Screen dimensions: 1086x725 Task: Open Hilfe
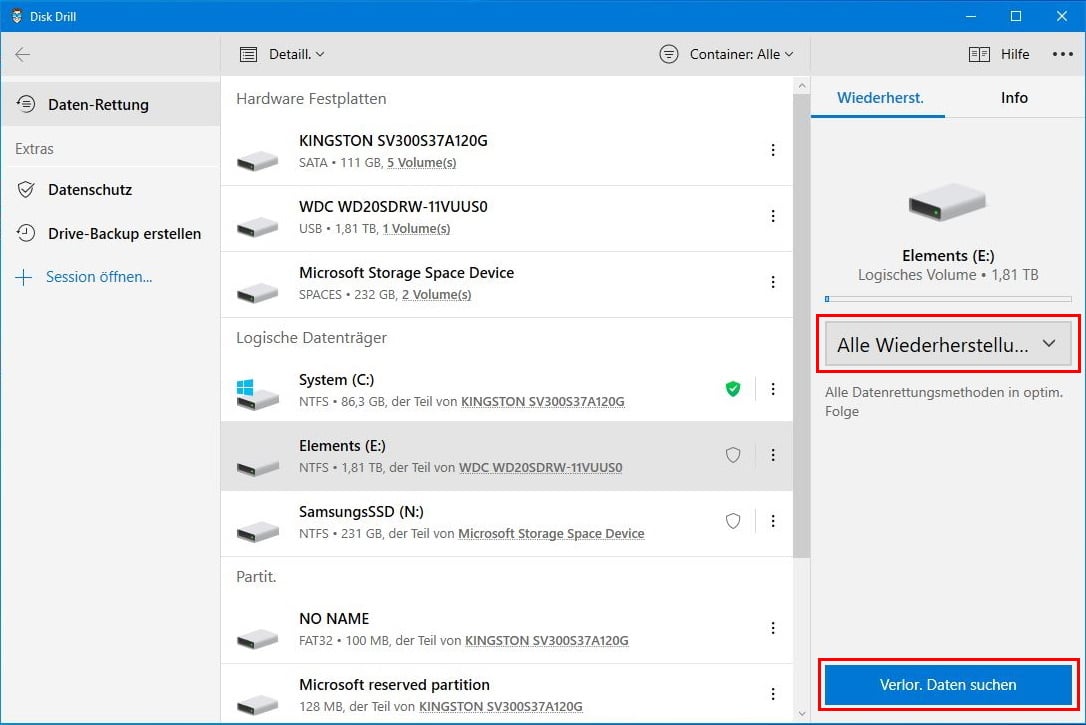(x=1015, y=54)
